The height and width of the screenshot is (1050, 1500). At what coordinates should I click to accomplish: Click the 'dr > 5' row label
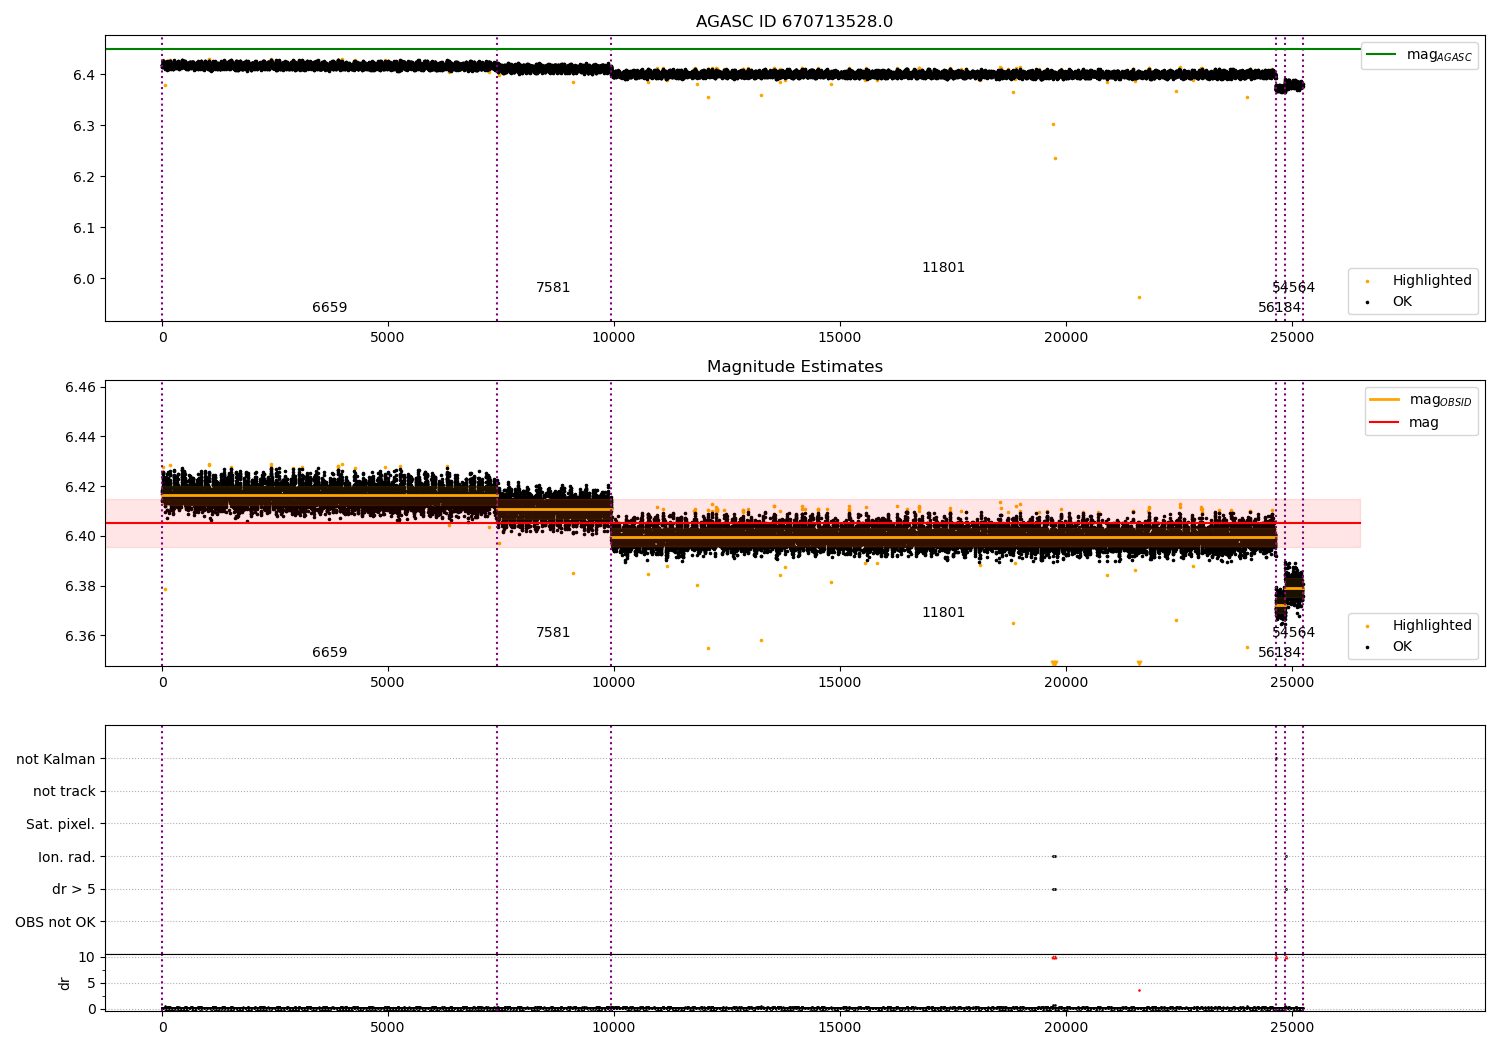coord(74,889)
